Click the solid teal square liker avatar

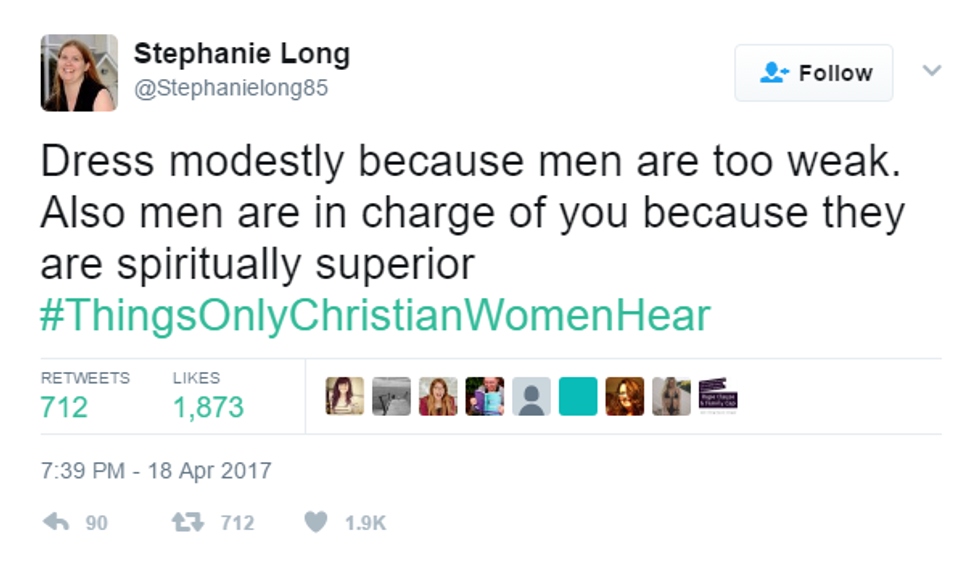(578, 396)
